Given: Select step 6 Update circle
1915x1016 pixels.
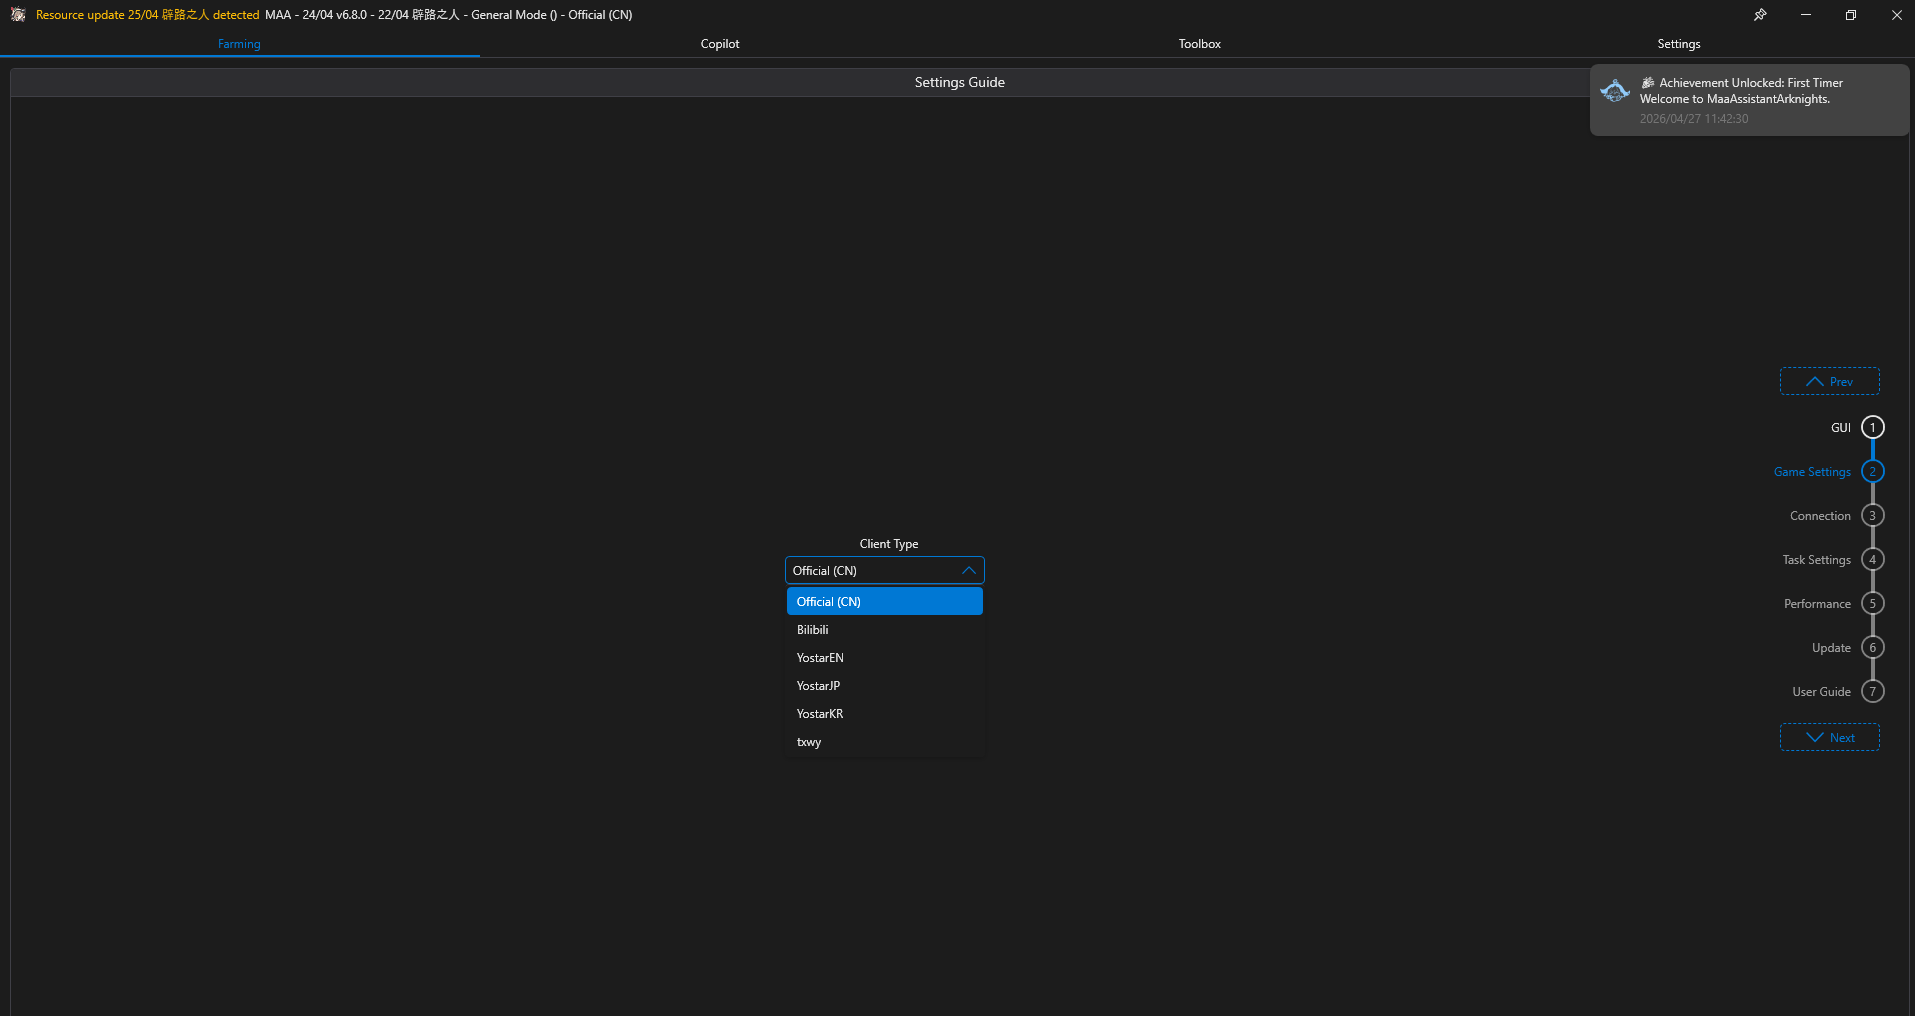Looking at the screenshot, I should pos(1873,647).
